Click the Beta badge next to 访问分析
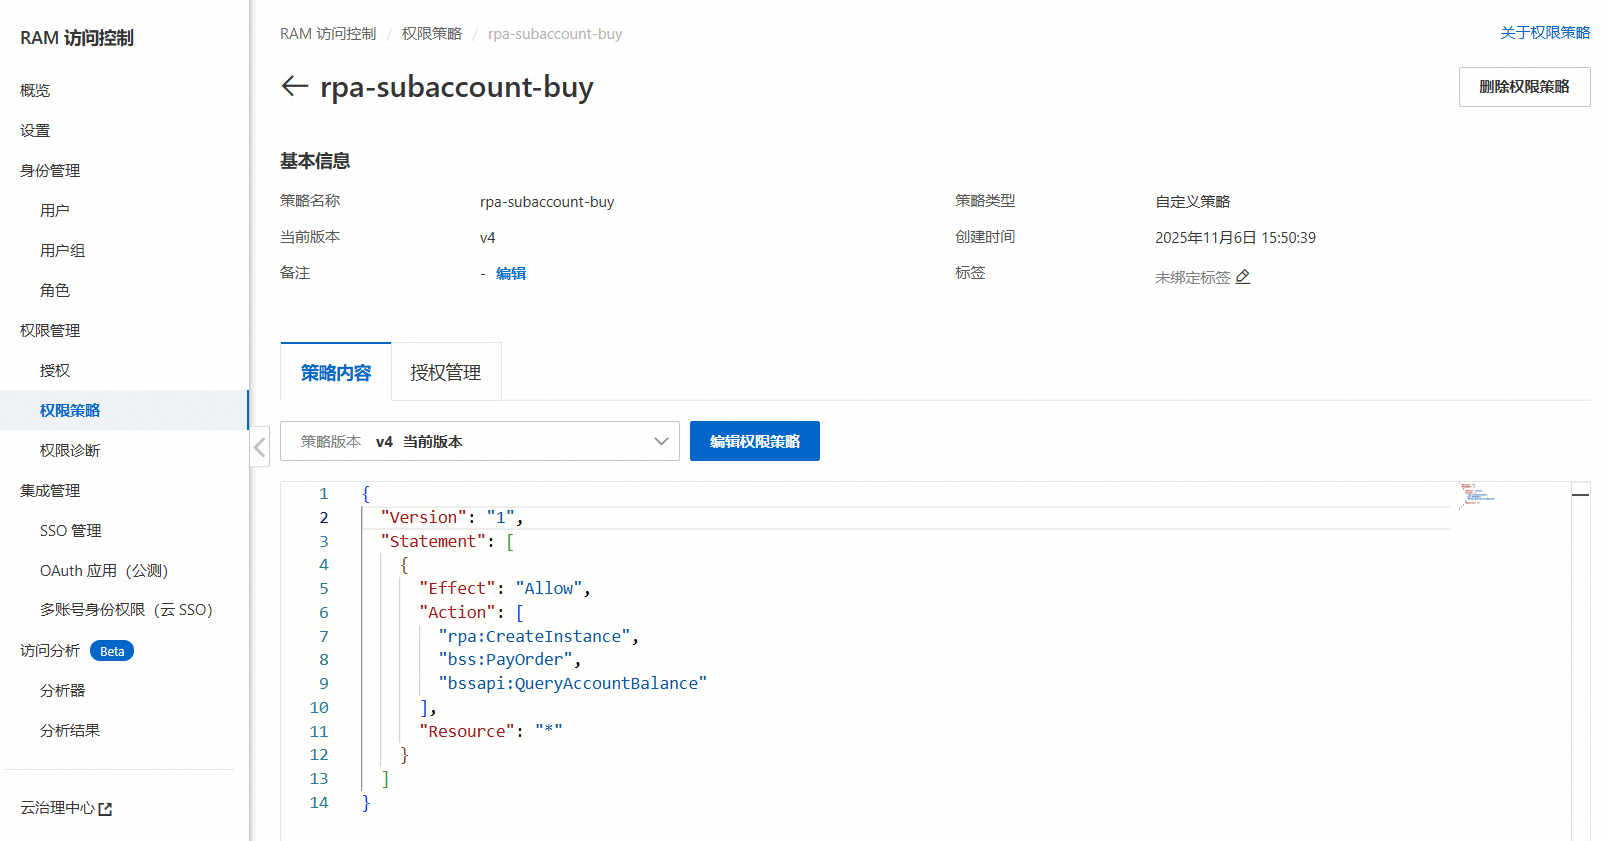The height and width of the screenshot is (841, 1610). tap(112, 651)
